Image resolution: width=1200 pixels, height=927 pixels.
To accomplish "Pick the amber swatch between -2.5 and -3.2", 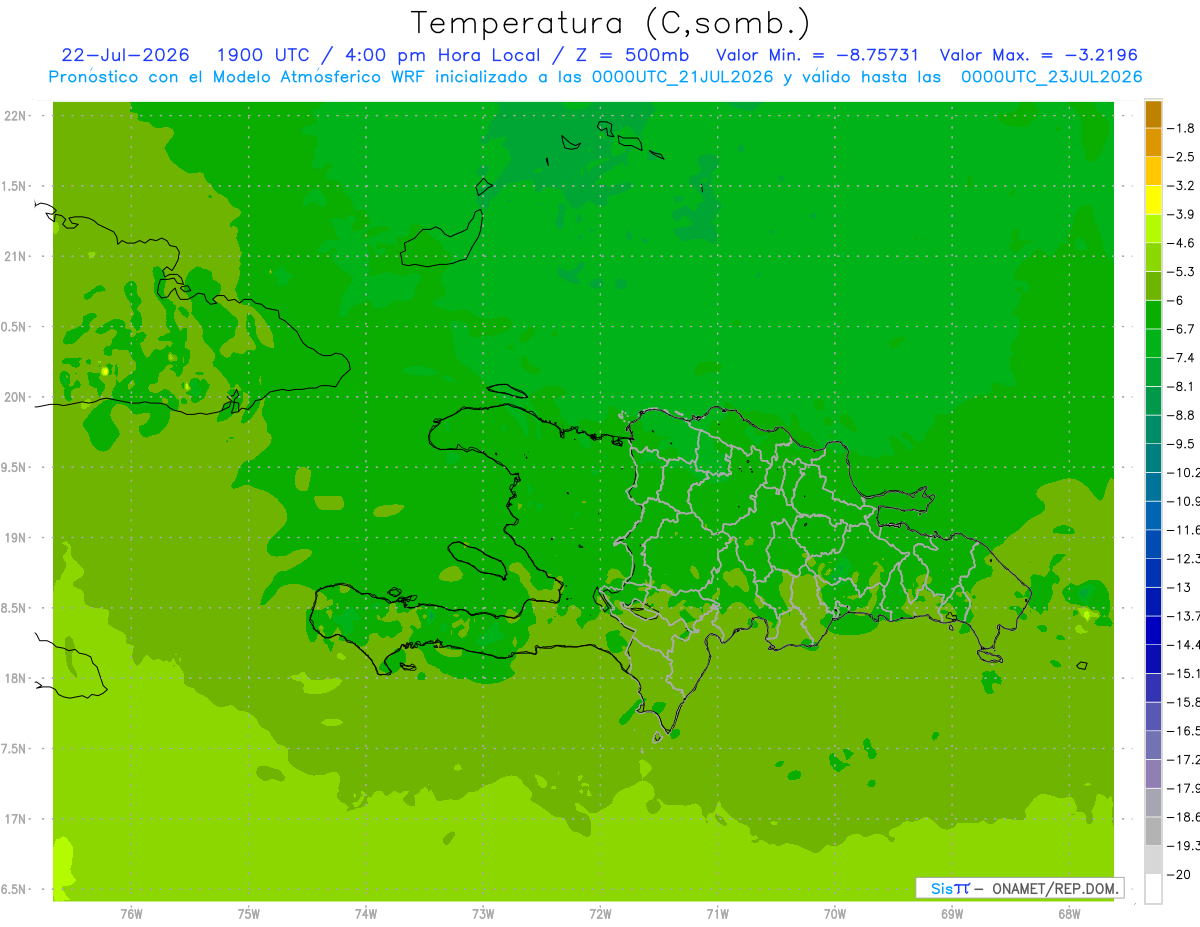I will (1153, 171).
